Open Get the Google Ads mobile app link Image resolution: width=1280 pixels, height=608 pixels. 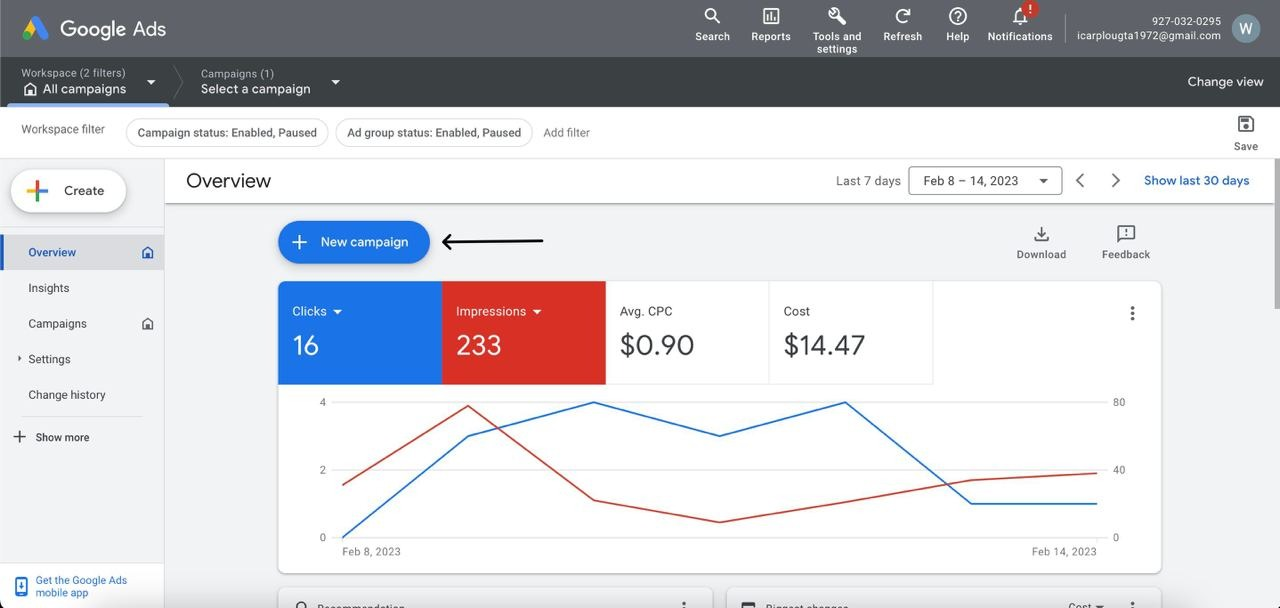coord(81,587)
